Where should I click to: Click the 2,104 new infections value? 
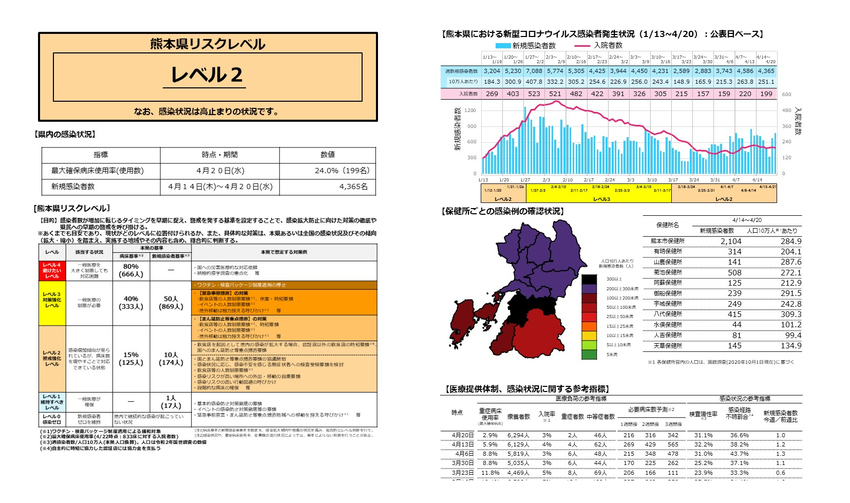731,241
